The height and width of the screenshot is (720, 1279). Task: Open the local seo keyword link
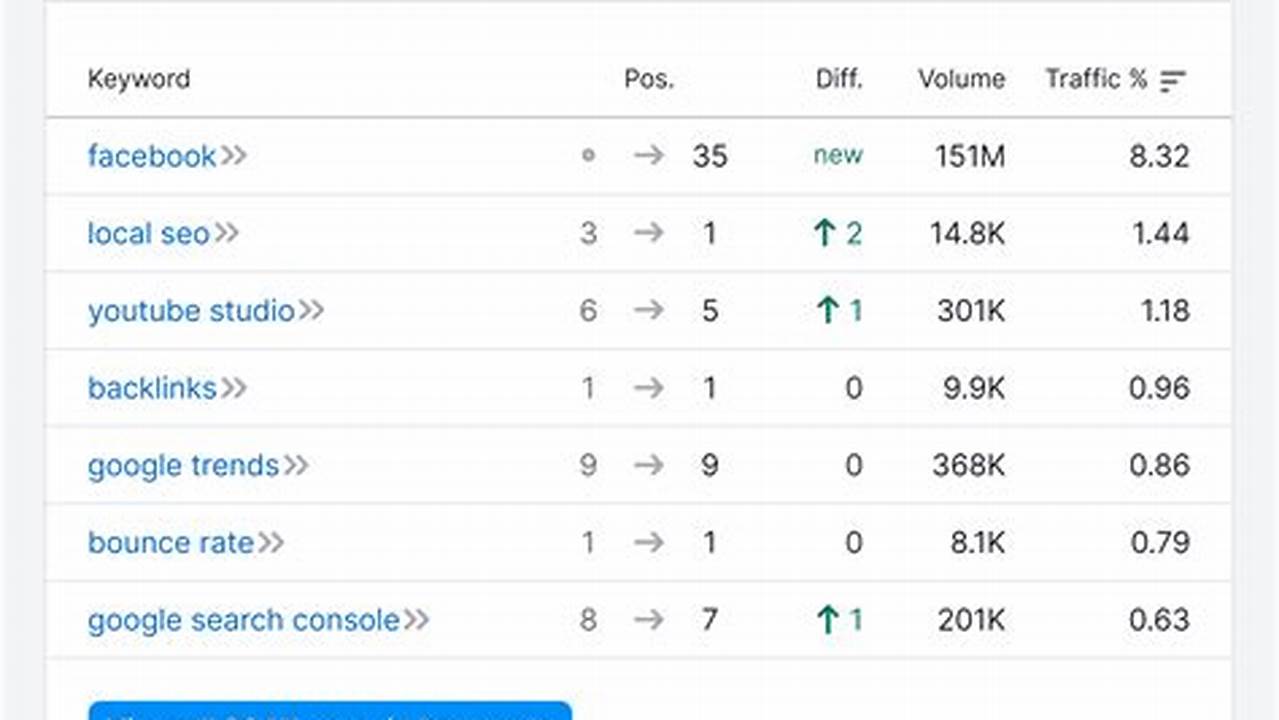tap(149, 233)
